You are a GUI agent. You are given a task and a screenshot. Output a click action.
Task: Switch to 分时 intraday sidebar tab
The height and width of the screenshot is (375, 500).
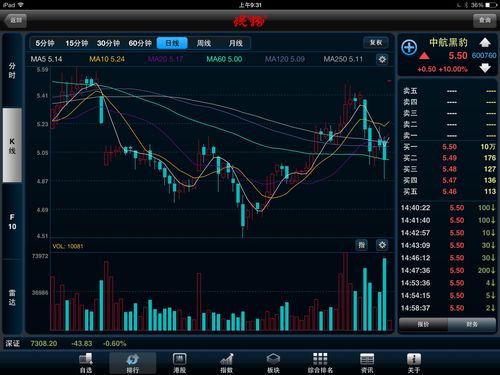(12, 70)
